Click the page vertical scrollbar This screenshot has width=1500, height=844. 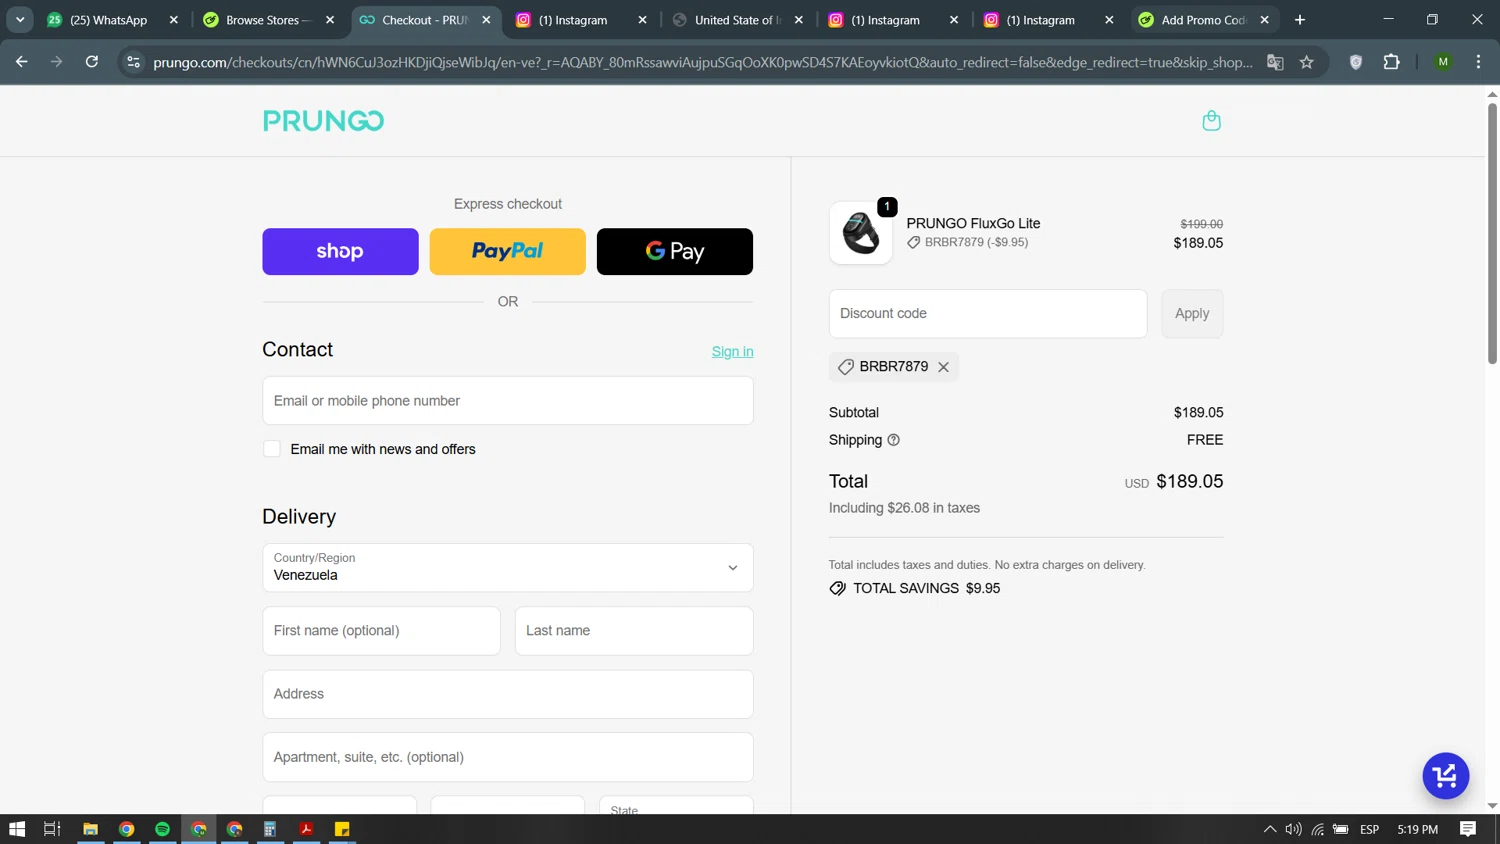point(1492,233)
